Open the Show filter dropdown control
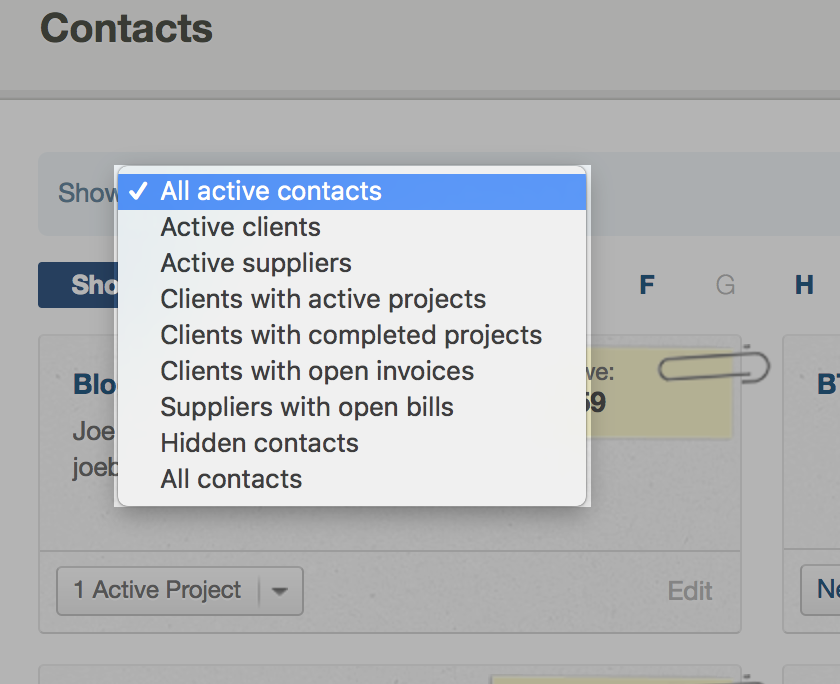The image size is (840, 684). click(90, 193)
